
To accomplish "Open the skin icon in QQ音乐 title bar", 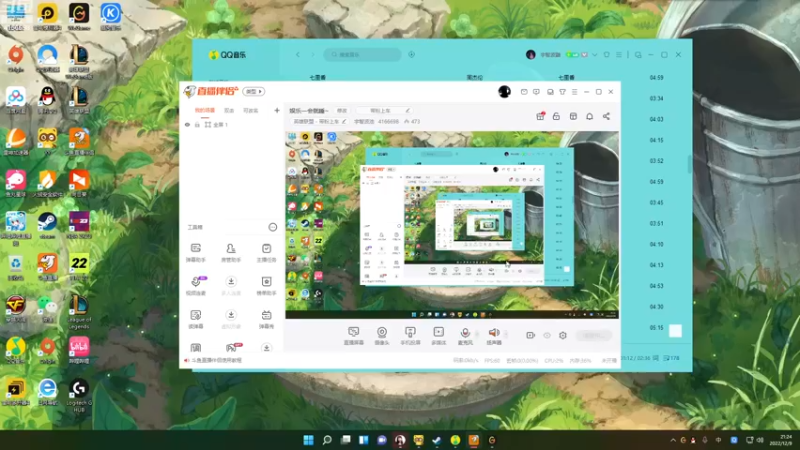I will [606, 55].
